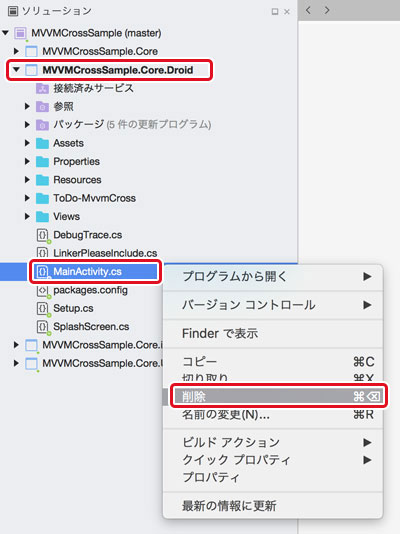The image size is (400, 534).
Task: Click the Views folder icon
Action: (x=42, y=217)
